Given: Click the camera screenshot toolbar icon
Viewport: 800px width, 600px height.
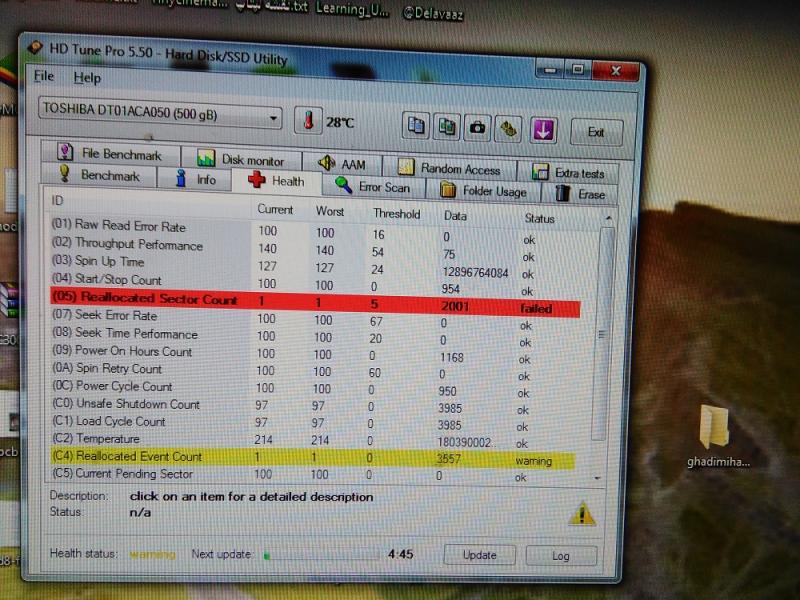Looking at the screenshot, I should pyautogui.click(x=477, y=128).
